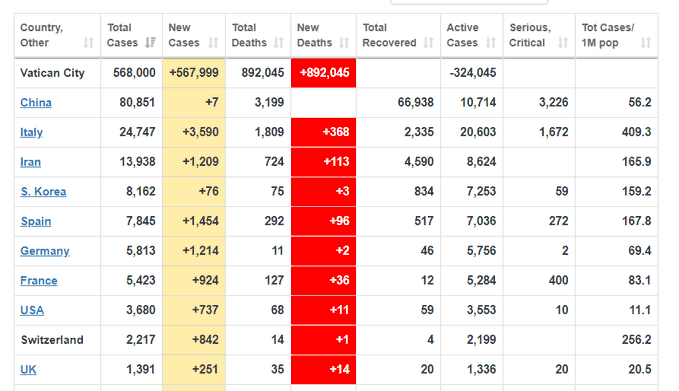Sort by Country, Other column arrows
679x391 pixels.
(88, 42)
